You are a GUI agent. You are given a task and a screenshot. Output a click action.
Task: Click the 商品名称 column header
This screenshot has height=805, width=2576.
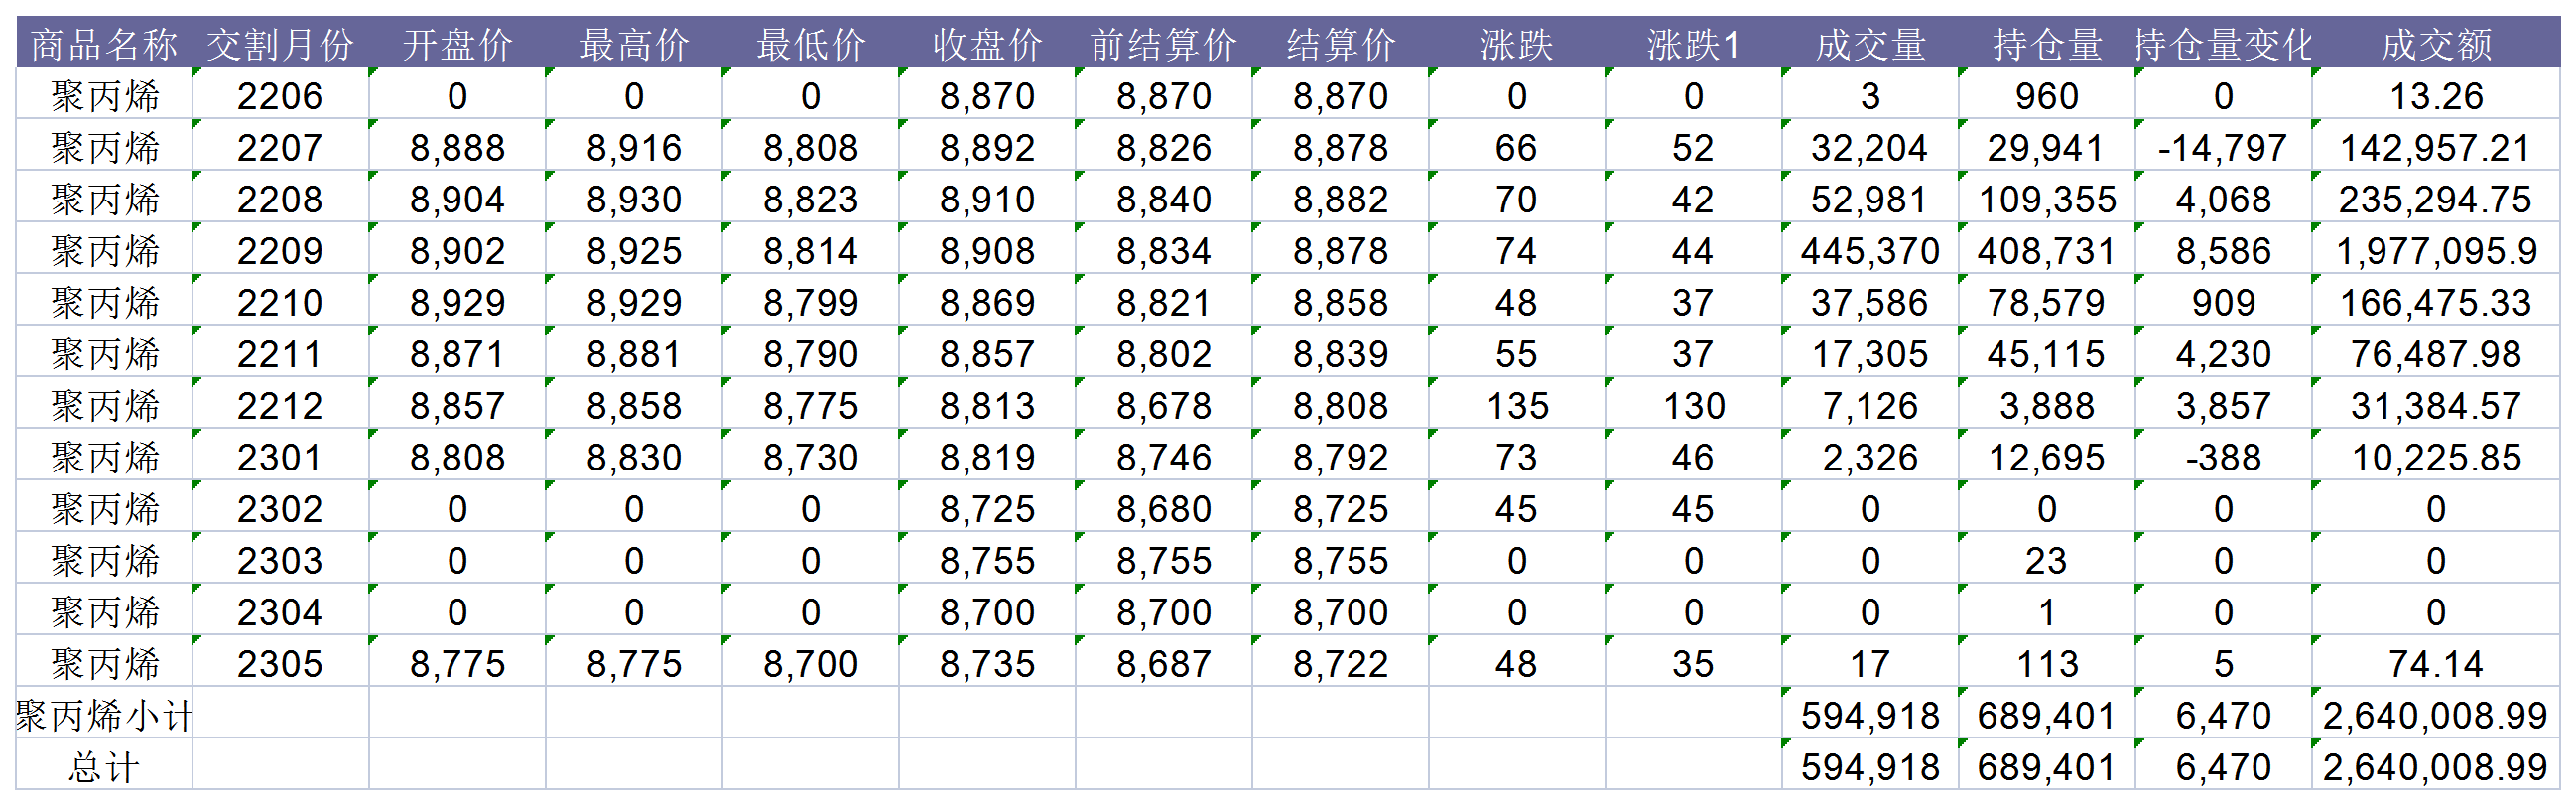click(104, 45)
